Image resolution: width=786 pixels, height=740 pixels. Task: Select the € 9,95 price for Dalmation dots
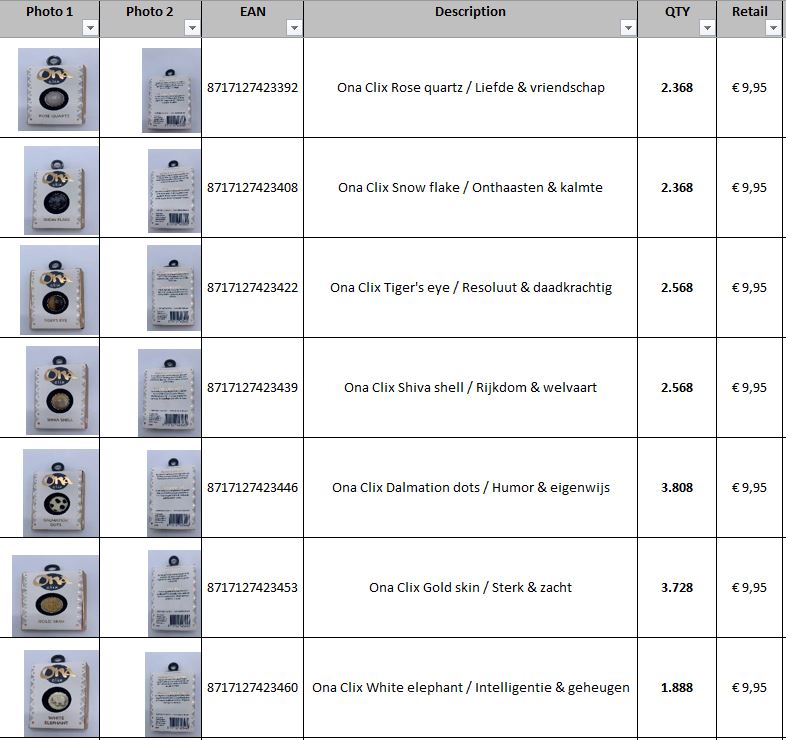click(x=749, y=487)
